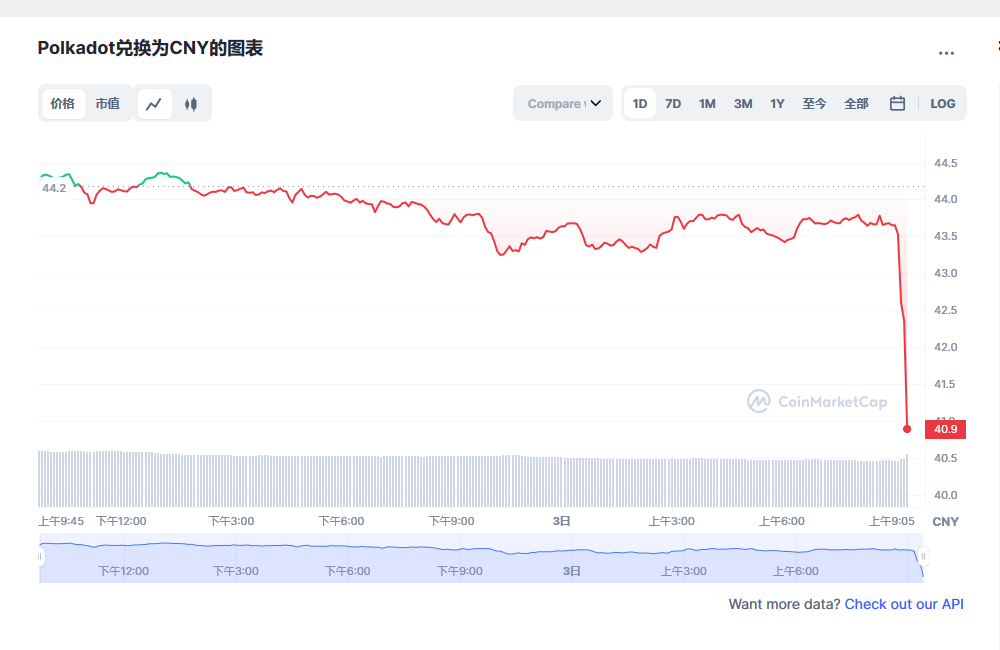This screenshot has width=1000, height=650.
Task: Click the red current price endpoint dot
Action: pyautogui.click(x=907, y=429)
